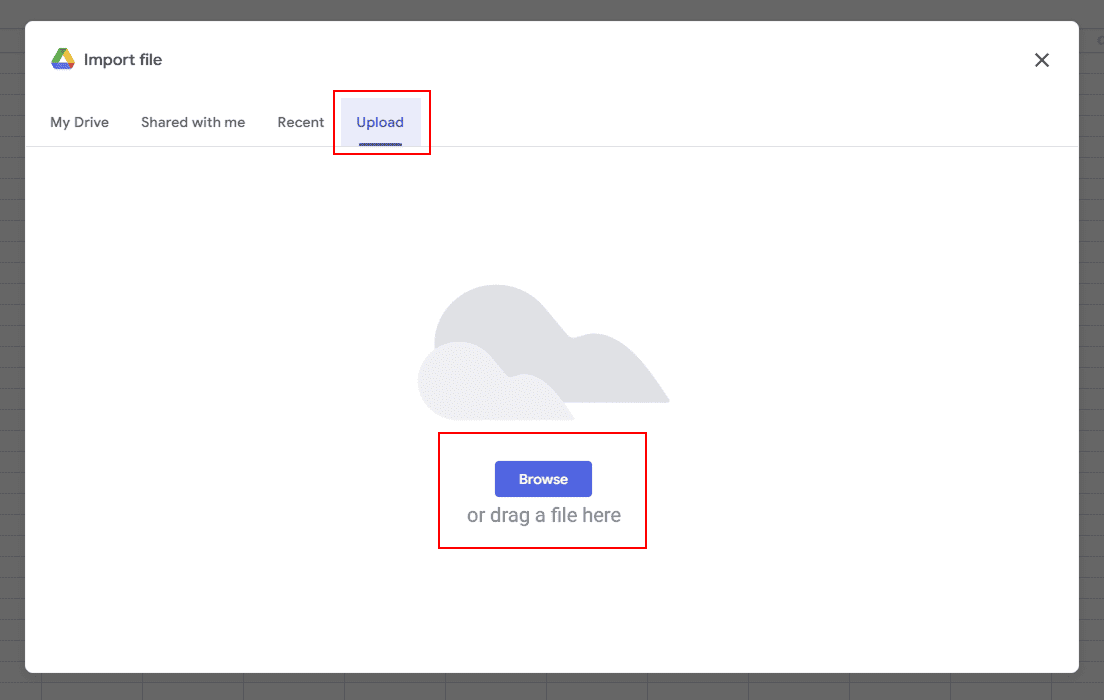Screen dimensions: 1104x700
Task: Select the Recent tab
Action: pos(301,122)
